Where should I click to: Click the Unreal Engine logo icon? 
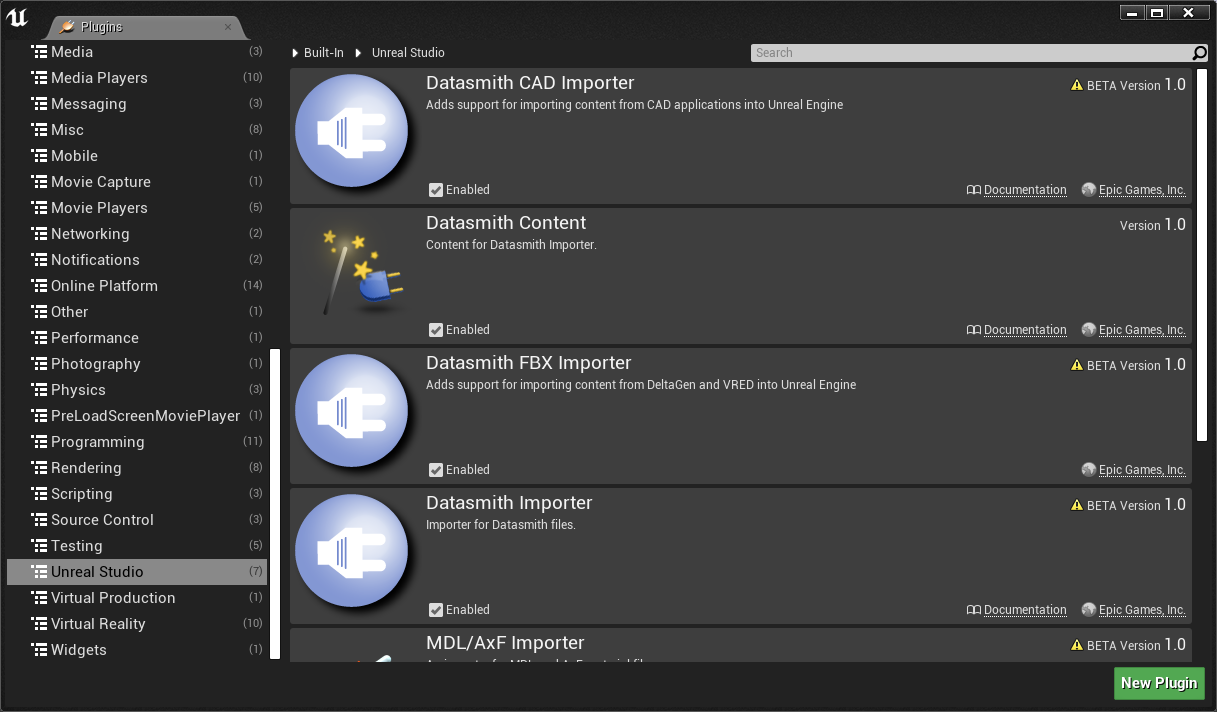17,19
